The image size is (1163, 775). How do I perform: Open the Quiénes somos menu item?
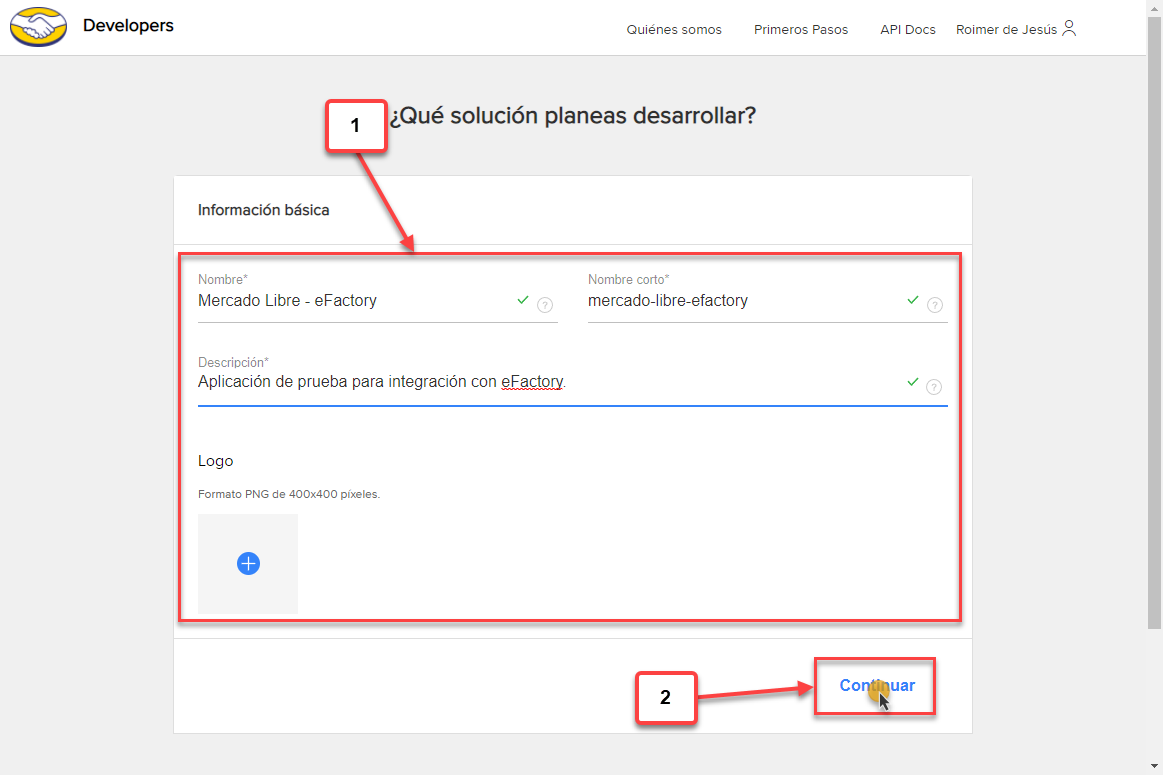pyautogui.click(x=674, y=30)
